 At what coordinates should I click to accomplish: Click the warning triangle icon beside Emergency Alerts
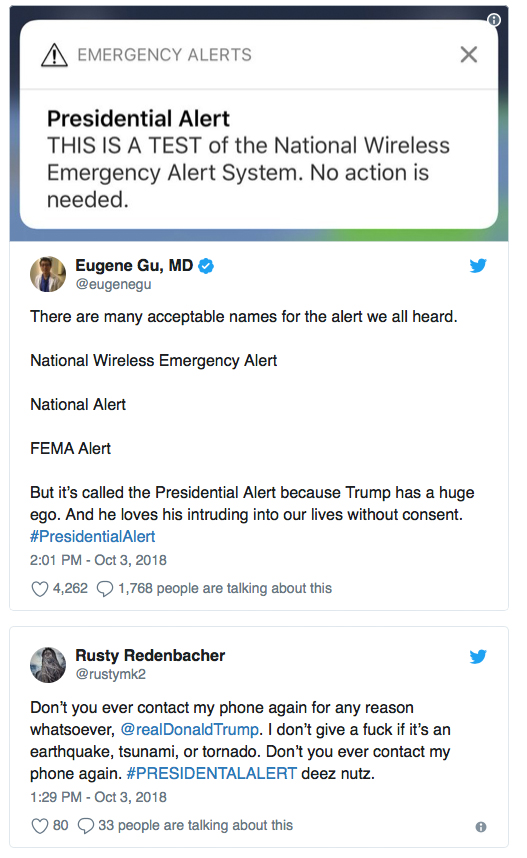pyautogui.click(x=55, y=55)
